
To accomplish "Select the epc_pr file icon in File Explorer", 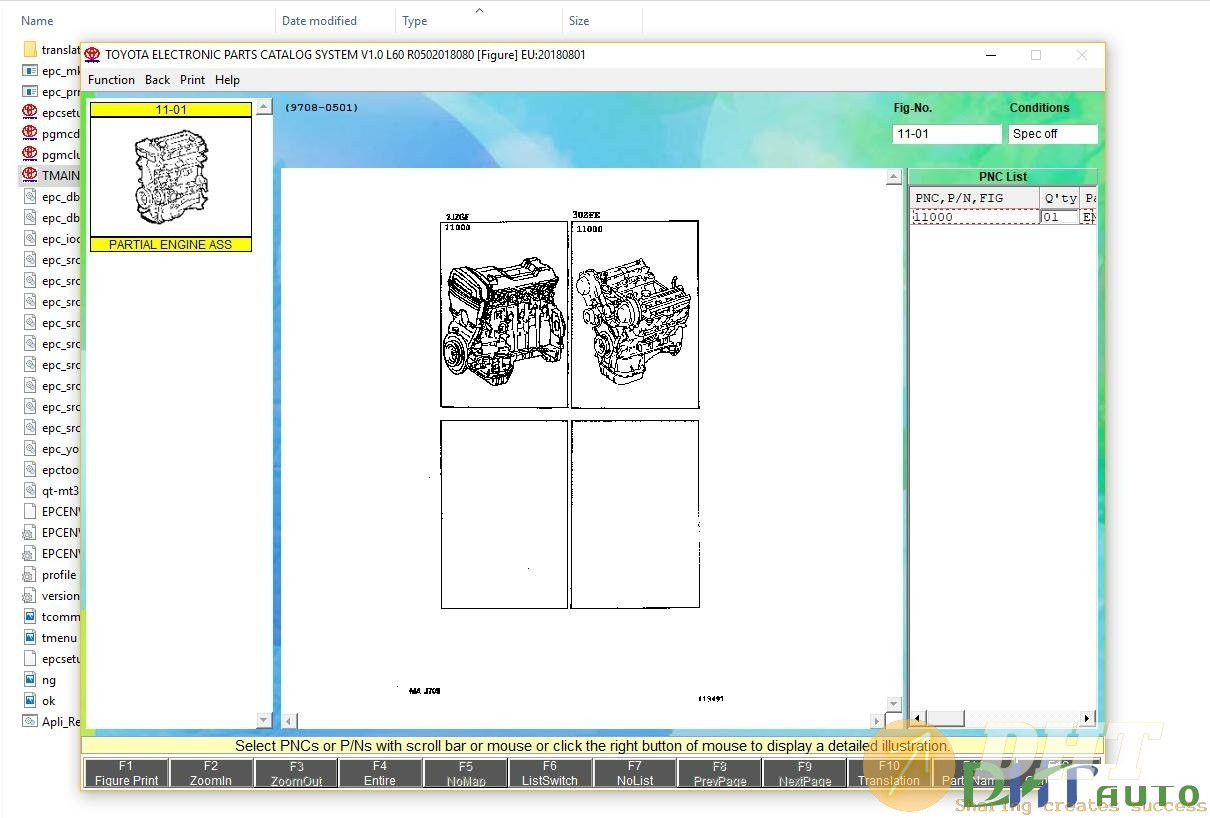I will tap(29, 91).
